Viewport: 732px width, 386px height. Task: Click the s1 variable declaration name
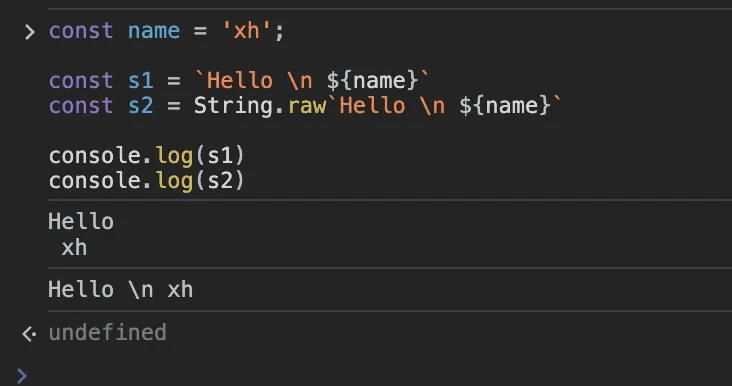click(x=141, y=81)
